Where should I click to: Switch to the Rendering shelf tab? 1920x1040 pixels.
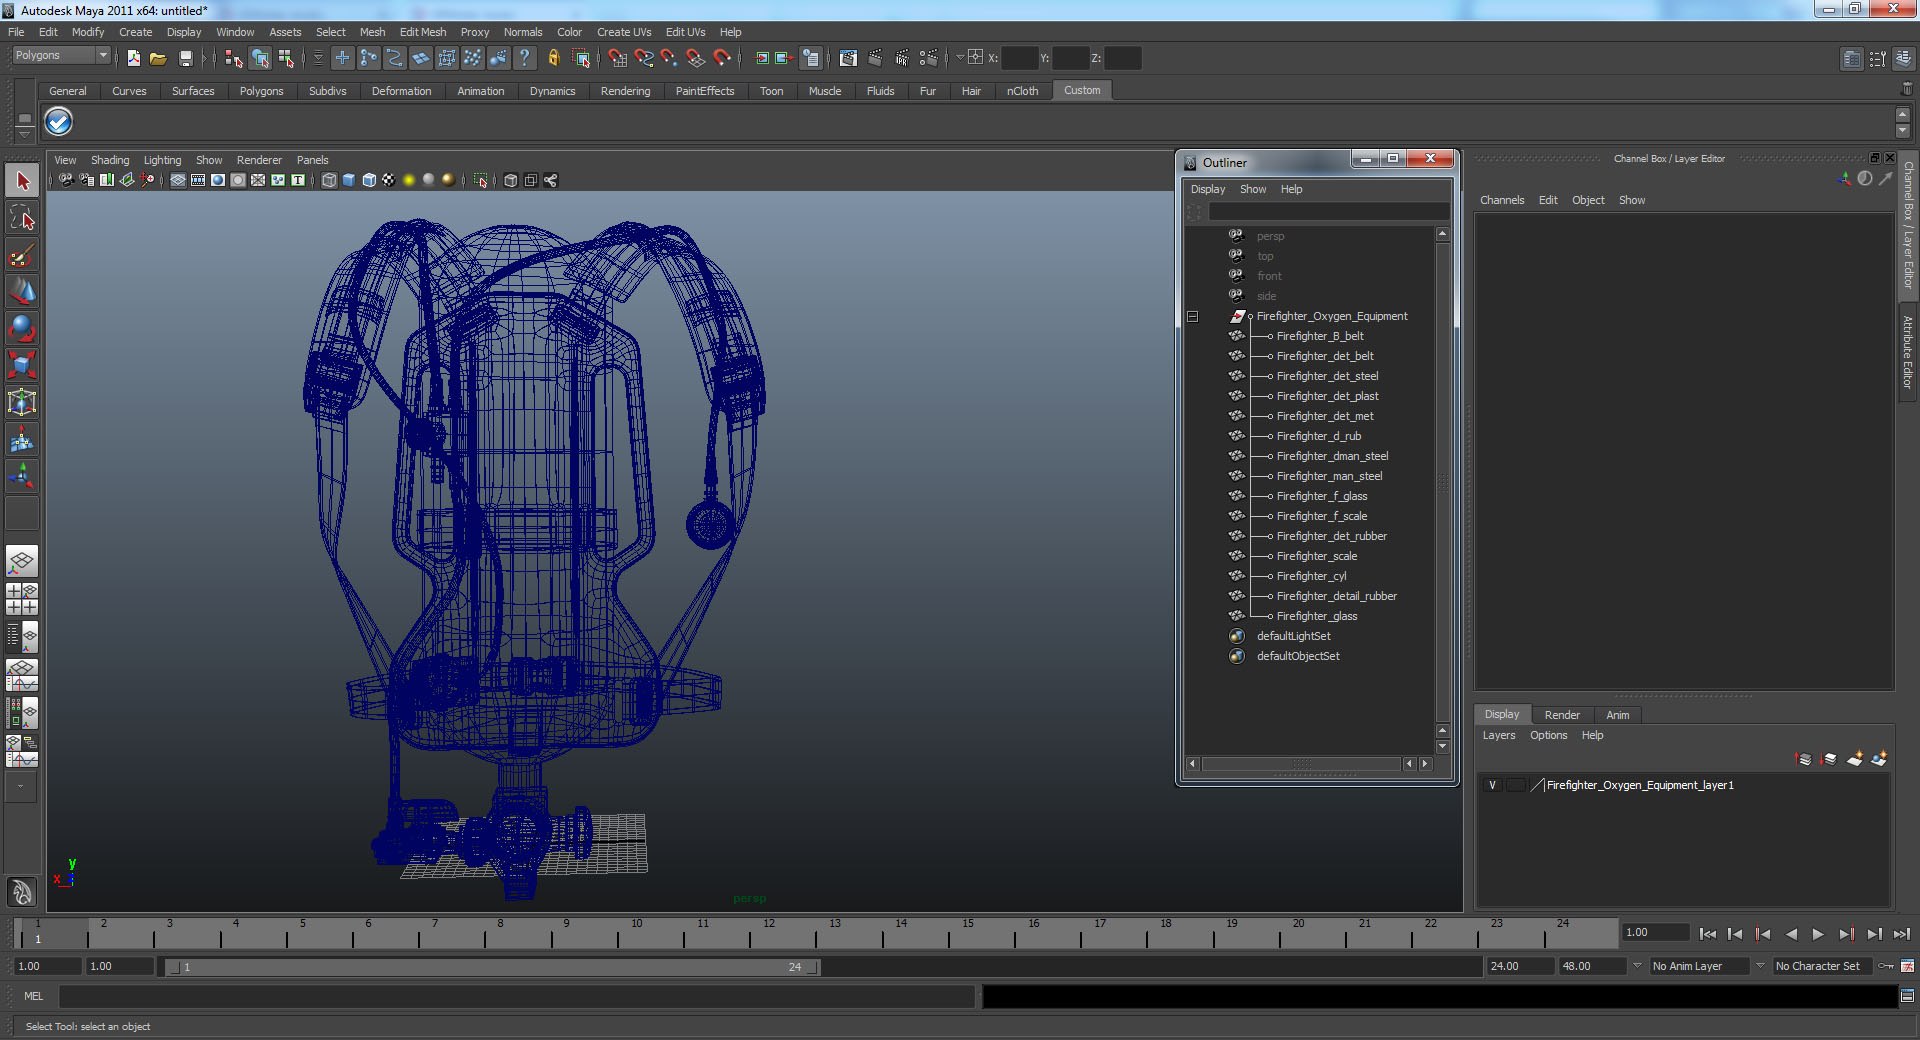[625, 91]
